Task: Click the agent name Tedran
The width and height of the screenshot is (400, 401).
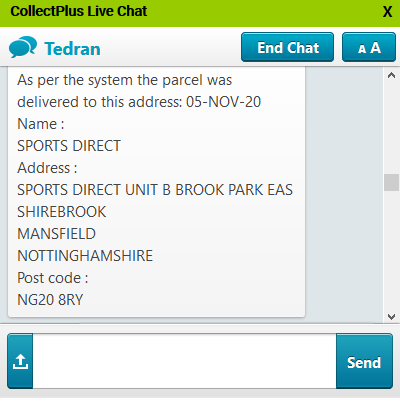Action: [x=72, y=49]
